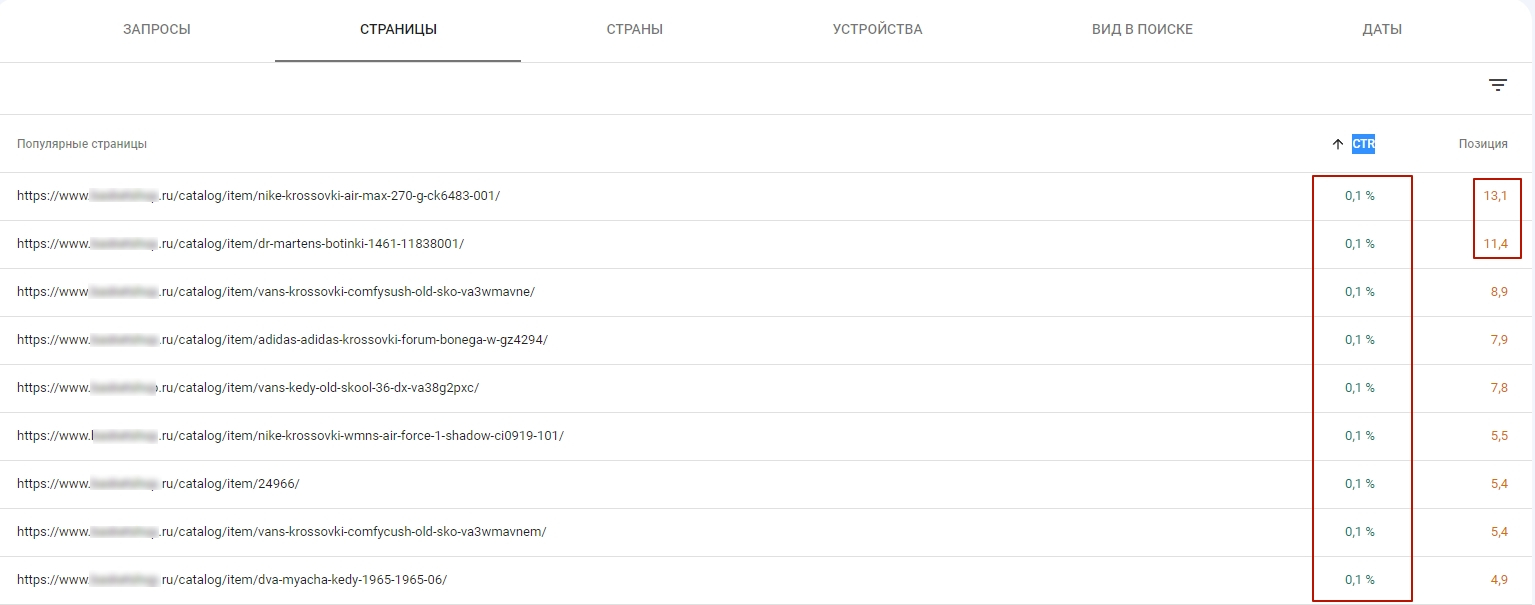Switch to the Запросы tab

tap(157, 30)
